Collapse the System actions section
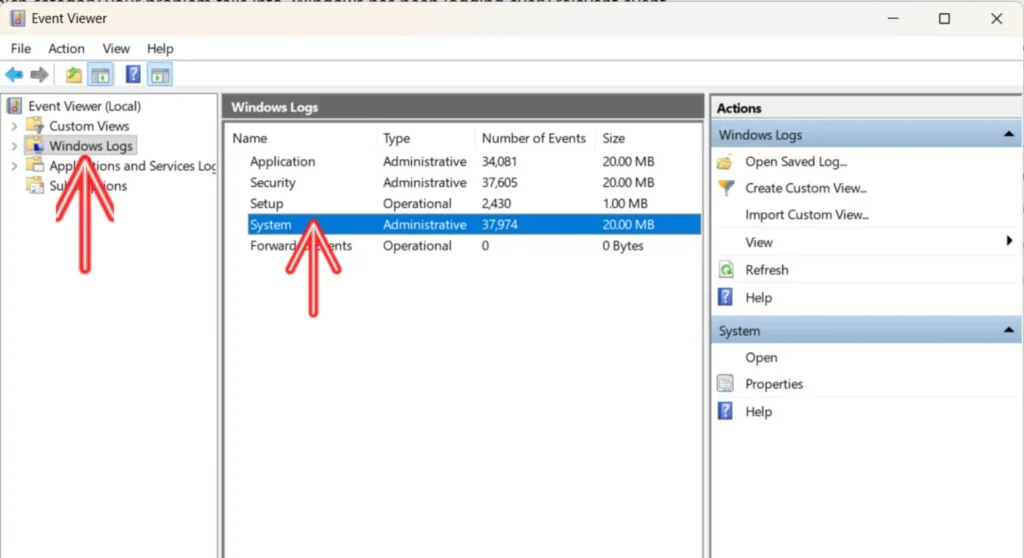This screenshot has width=1024, height=558. [x=1008, y=331]
